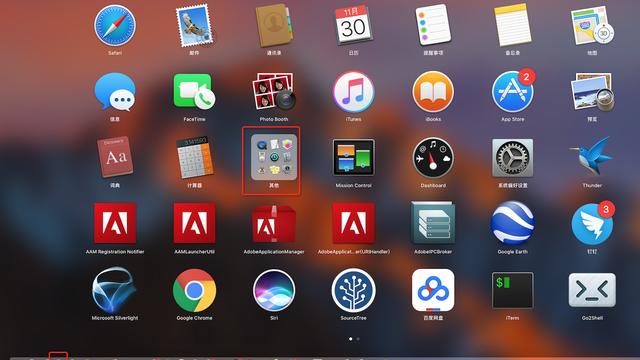The width and height of the screenshot is (640, 360).
Task: Launch the Preview app
Action: coord(592,92)
